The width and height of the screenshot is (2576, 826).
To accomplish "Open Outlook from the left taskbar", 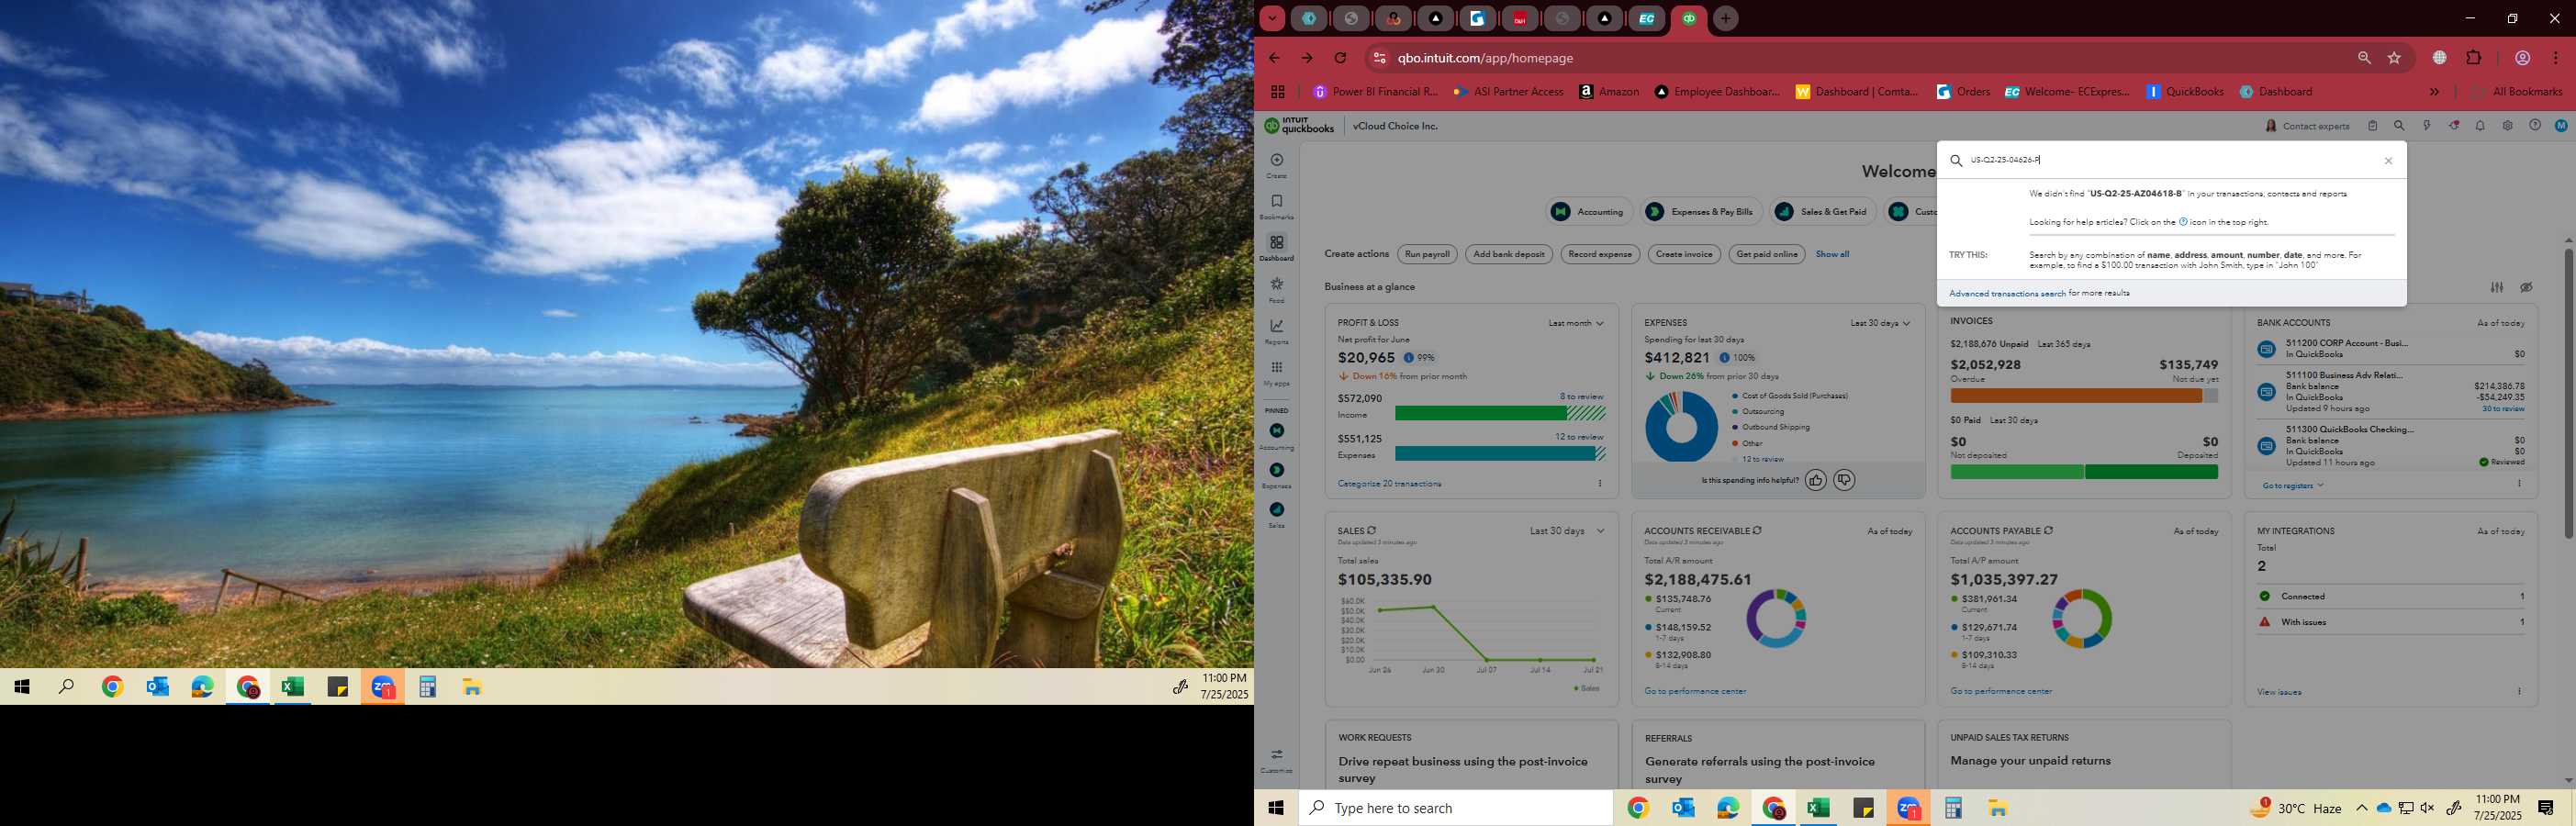I will (157, 687).
